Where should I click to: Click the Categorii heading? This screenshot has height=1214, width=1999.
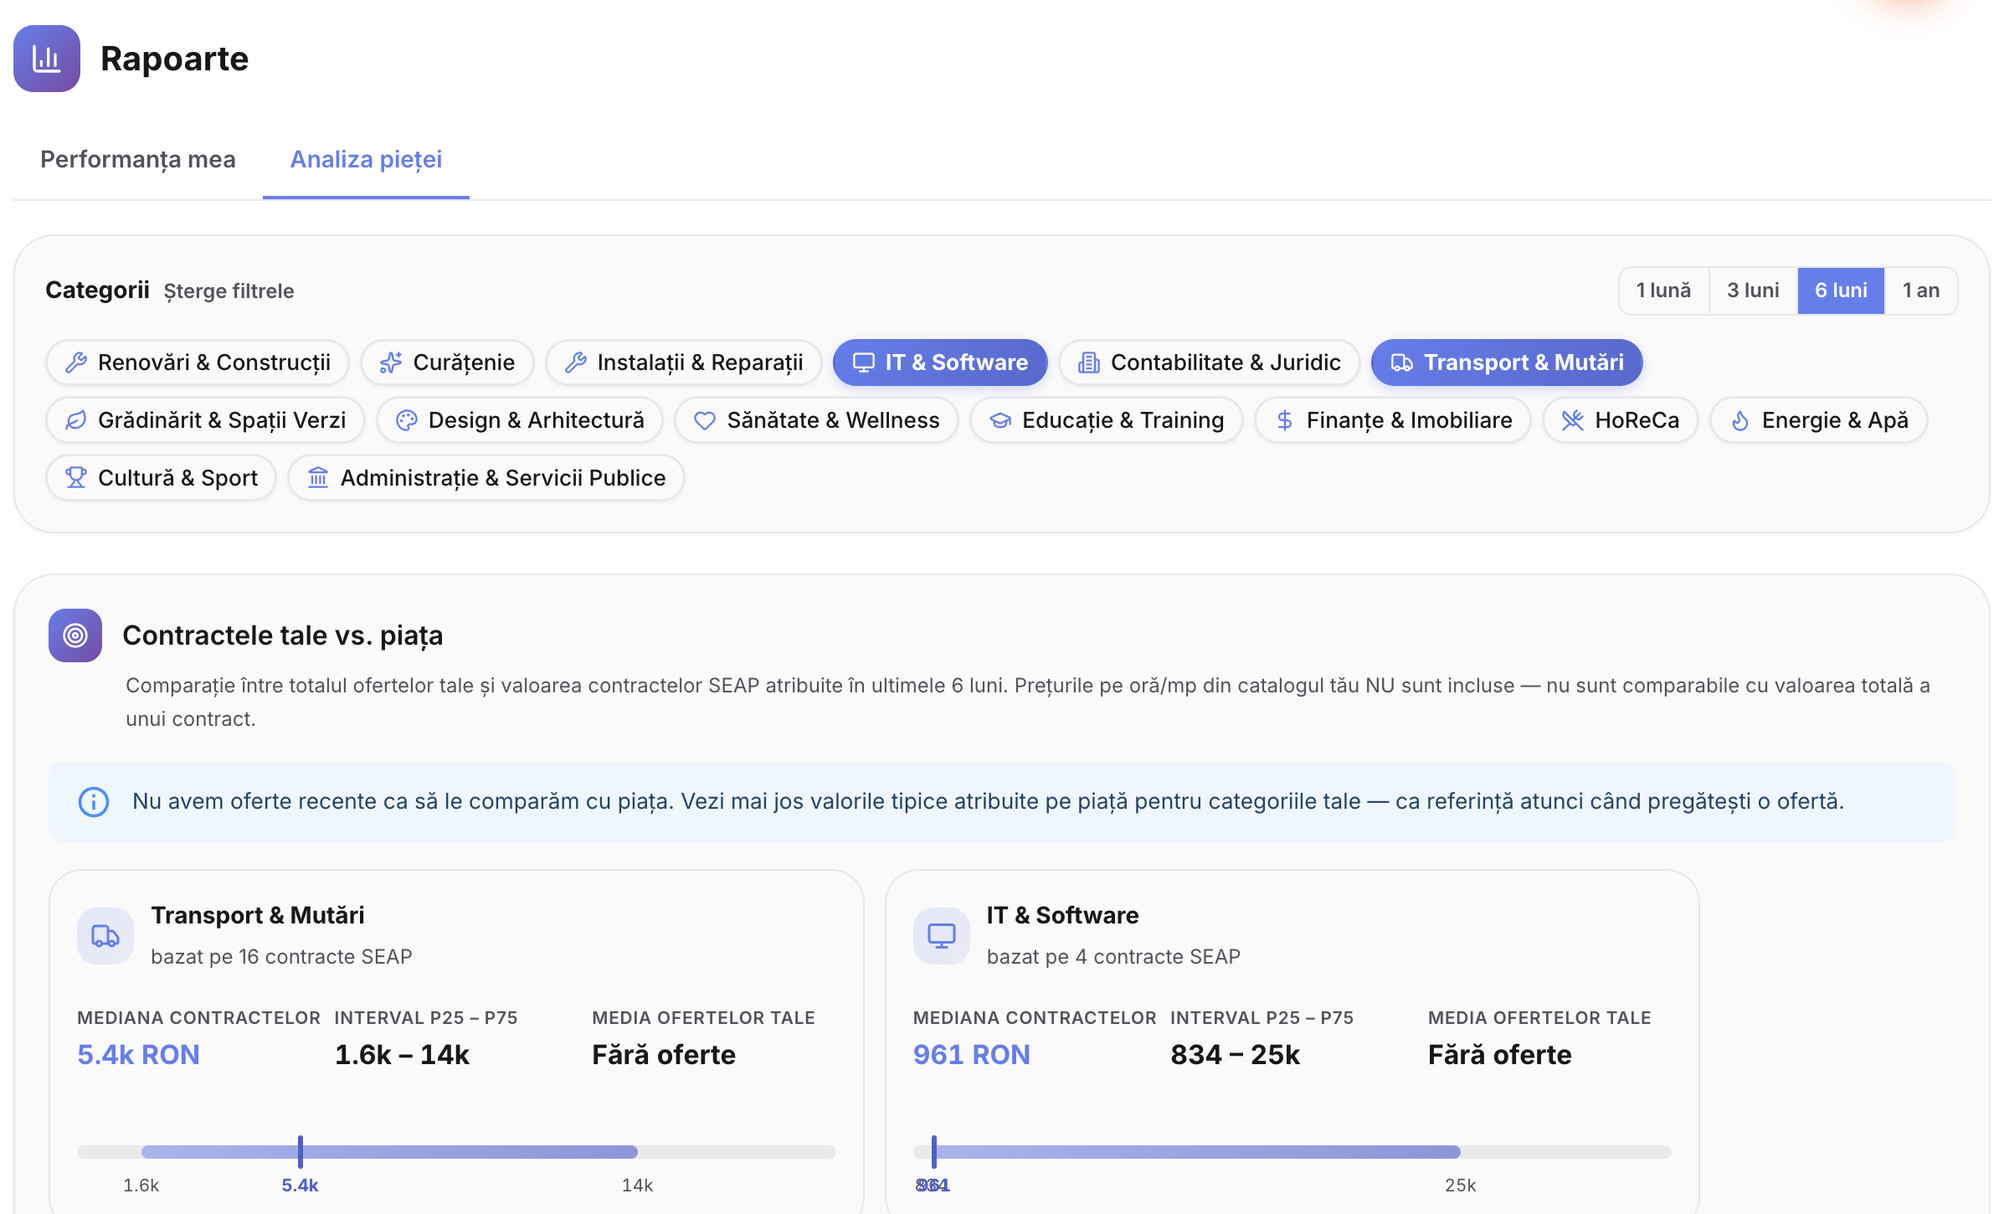97,291
